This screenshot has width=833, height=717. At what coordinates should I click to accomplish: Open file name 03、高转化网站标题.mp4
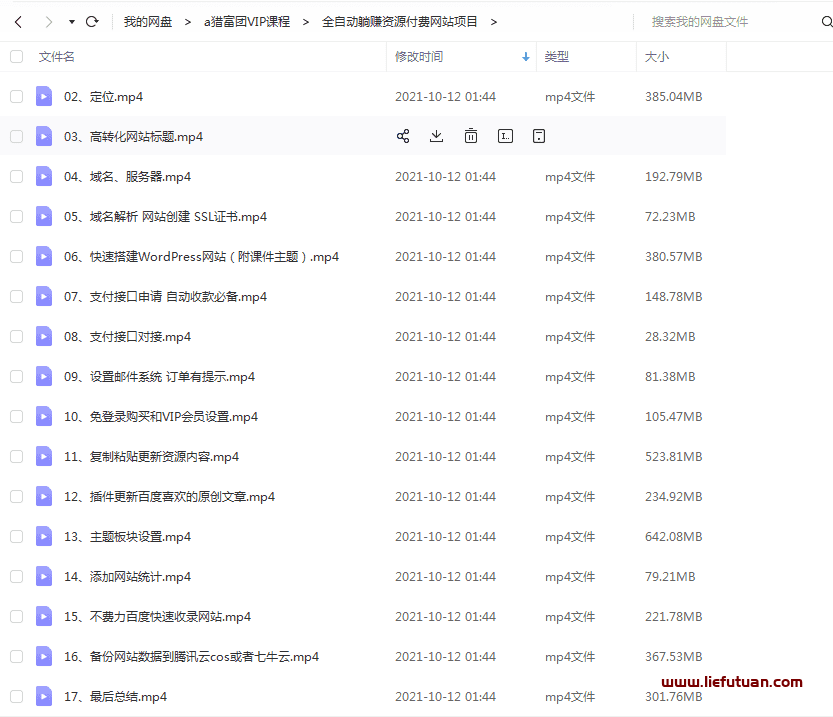coord(133,136)
